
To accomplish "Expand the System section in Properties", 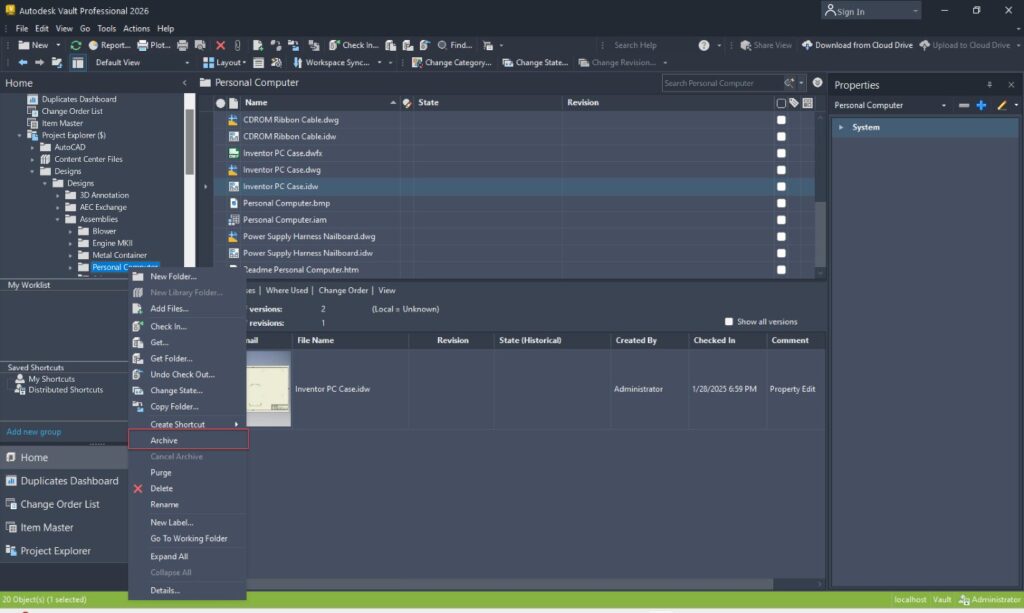I will coord(841,127).
